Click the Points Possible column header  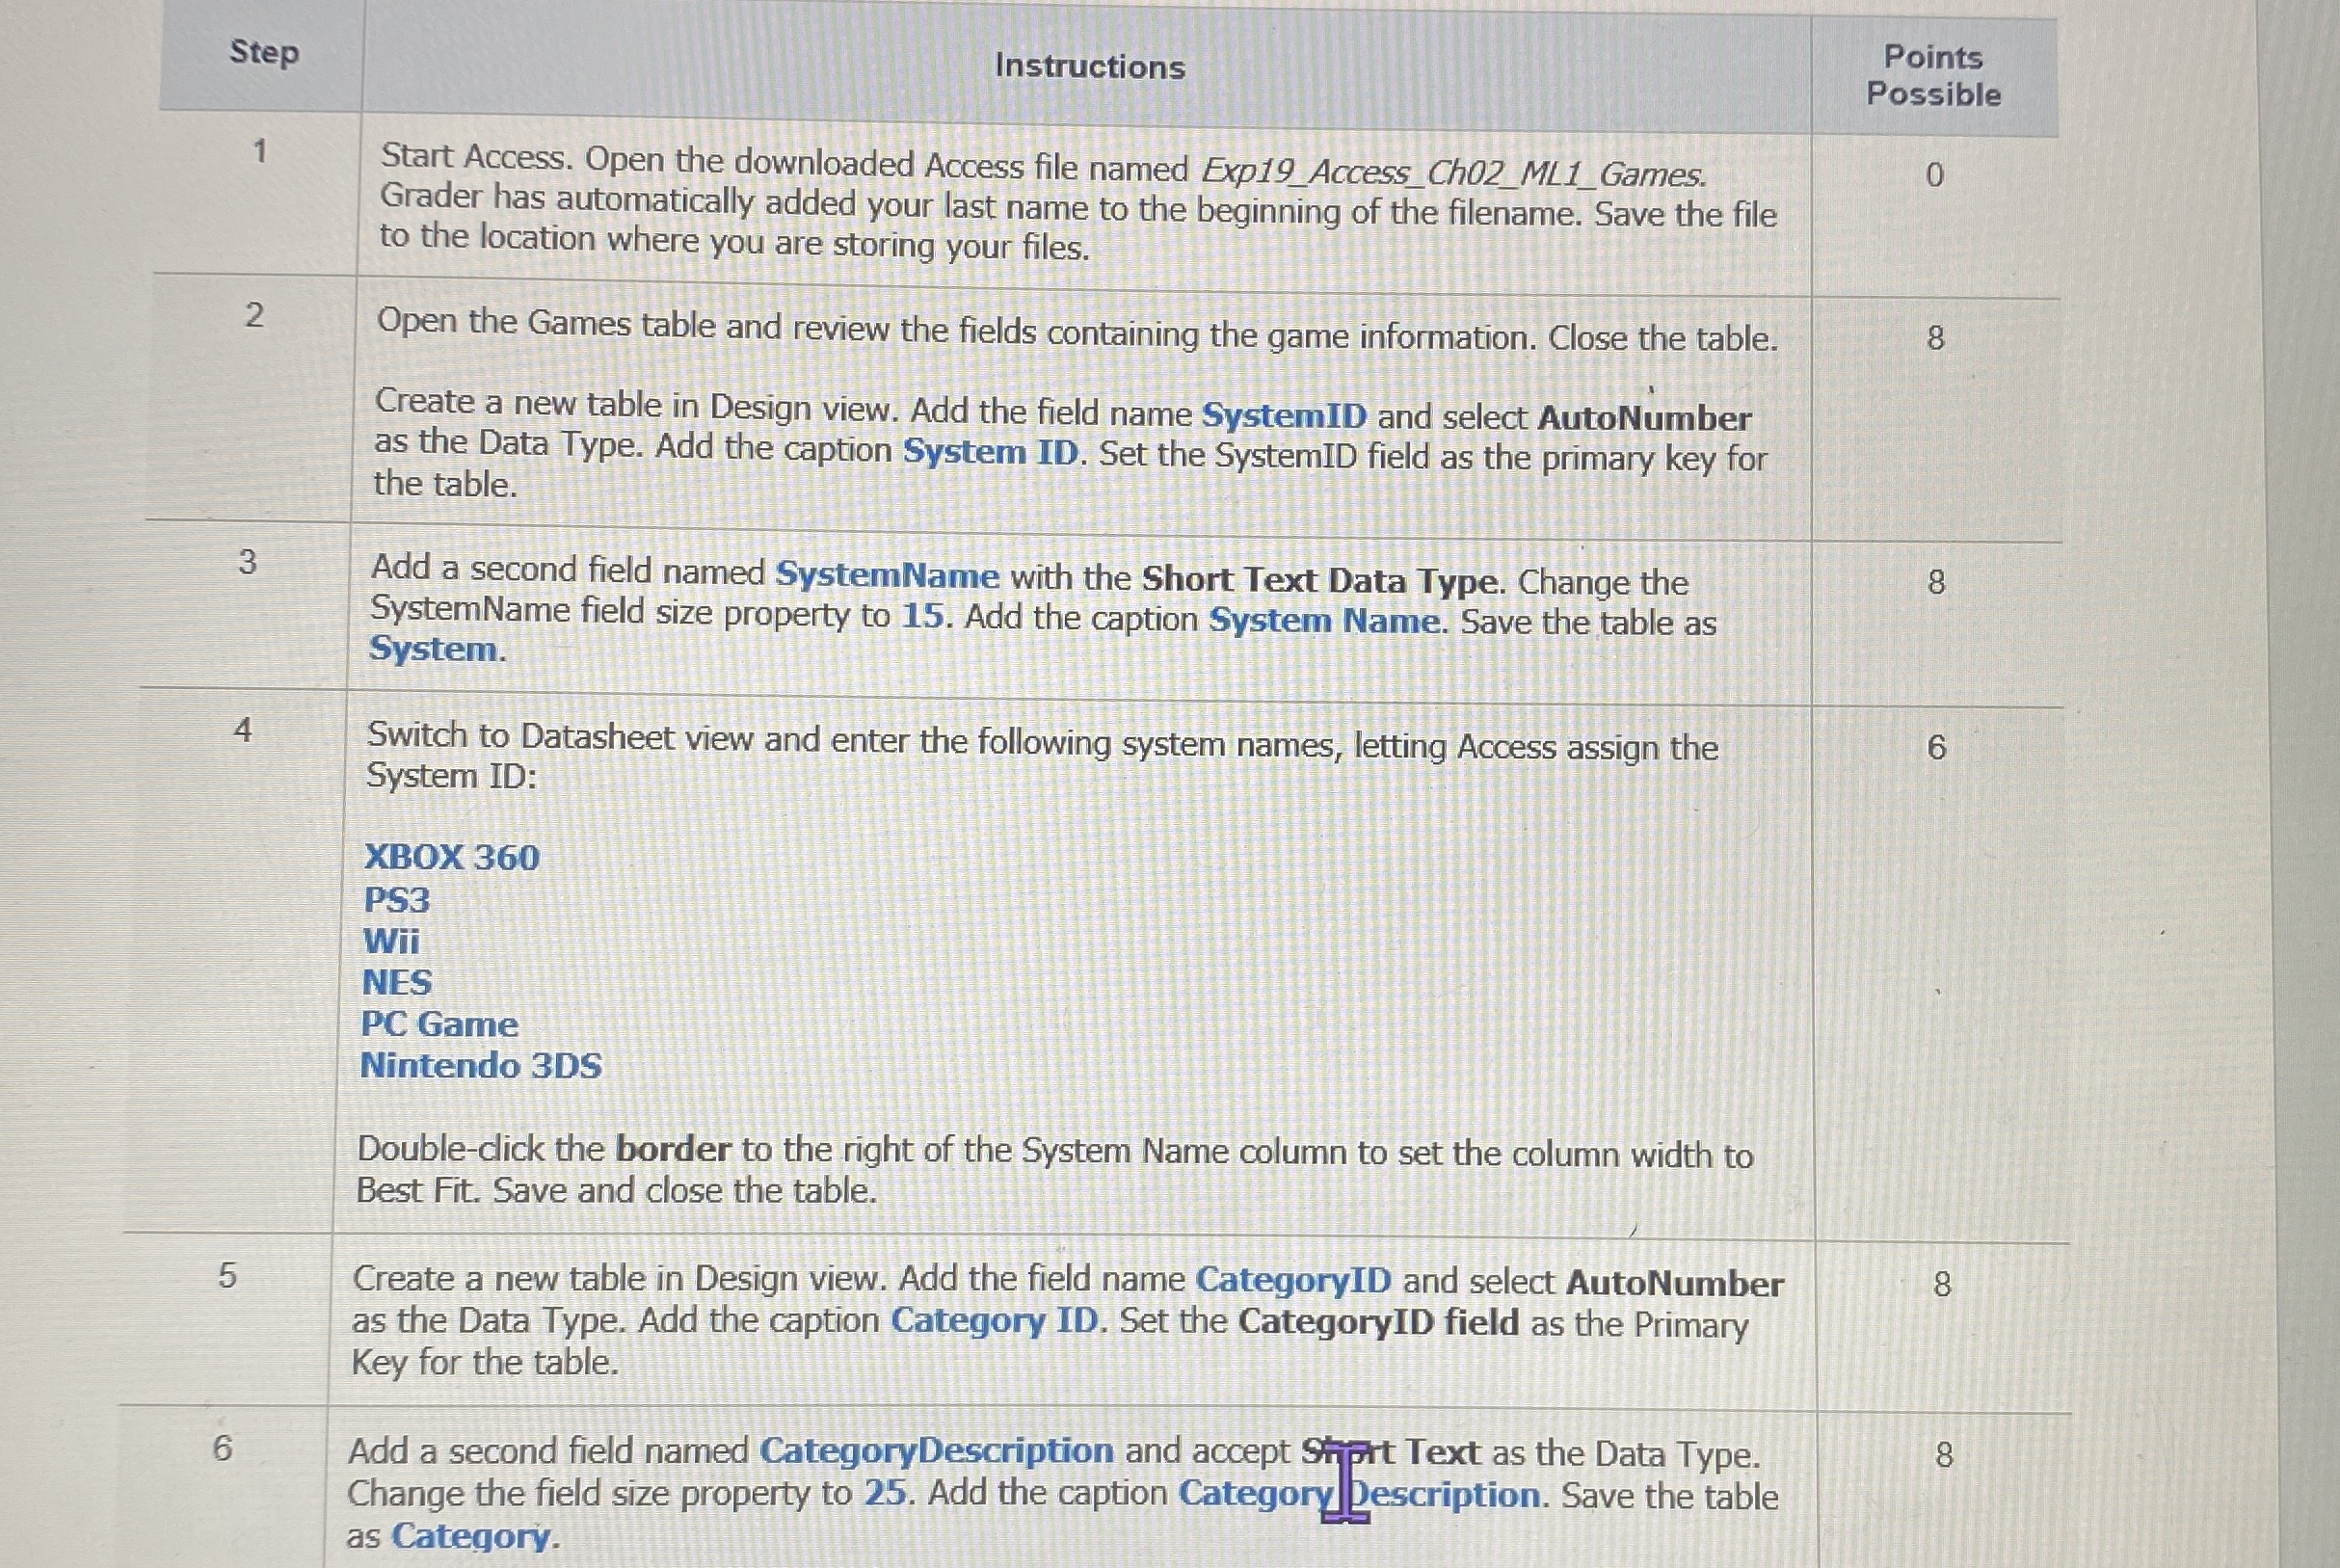click(x=1933, y=75)
